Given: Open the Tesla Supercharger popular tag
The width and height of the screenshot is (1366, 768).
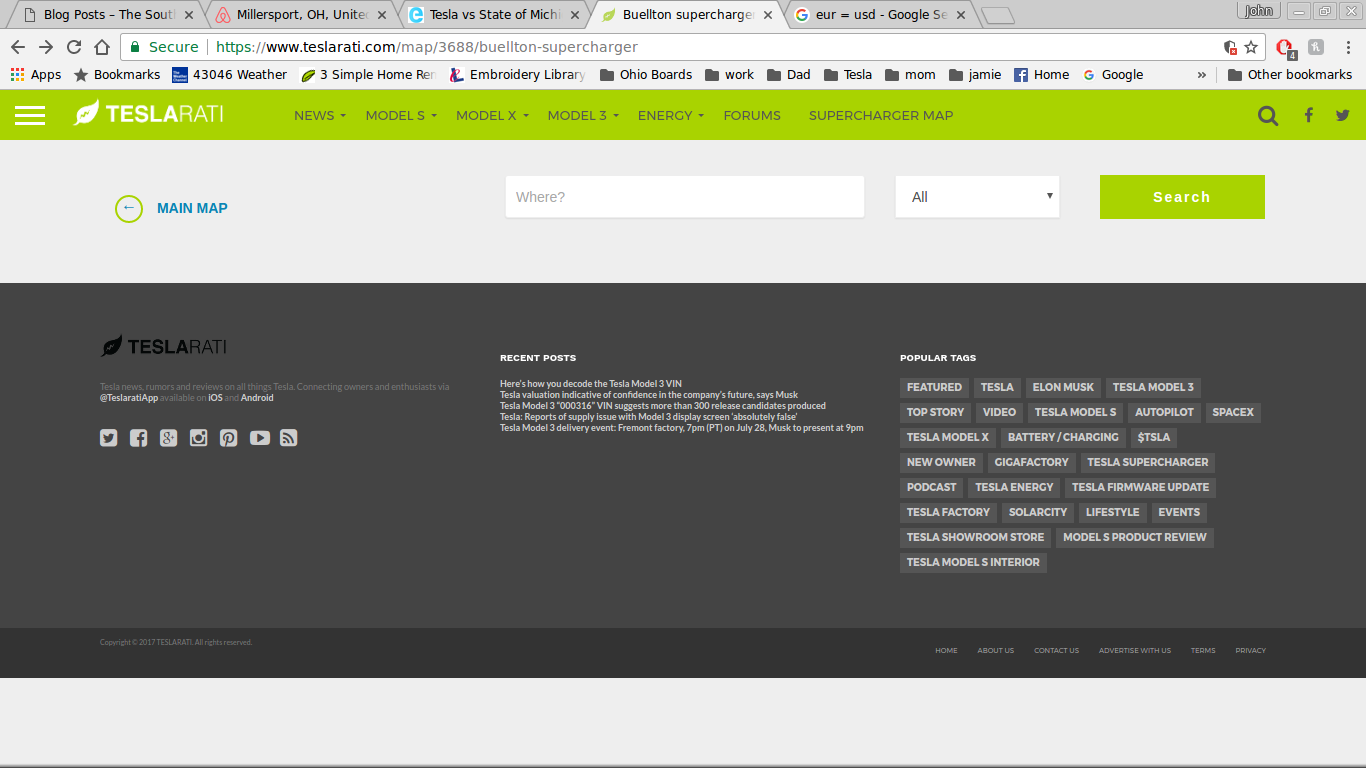Looking at the screenshot, I should [1148, 462].
